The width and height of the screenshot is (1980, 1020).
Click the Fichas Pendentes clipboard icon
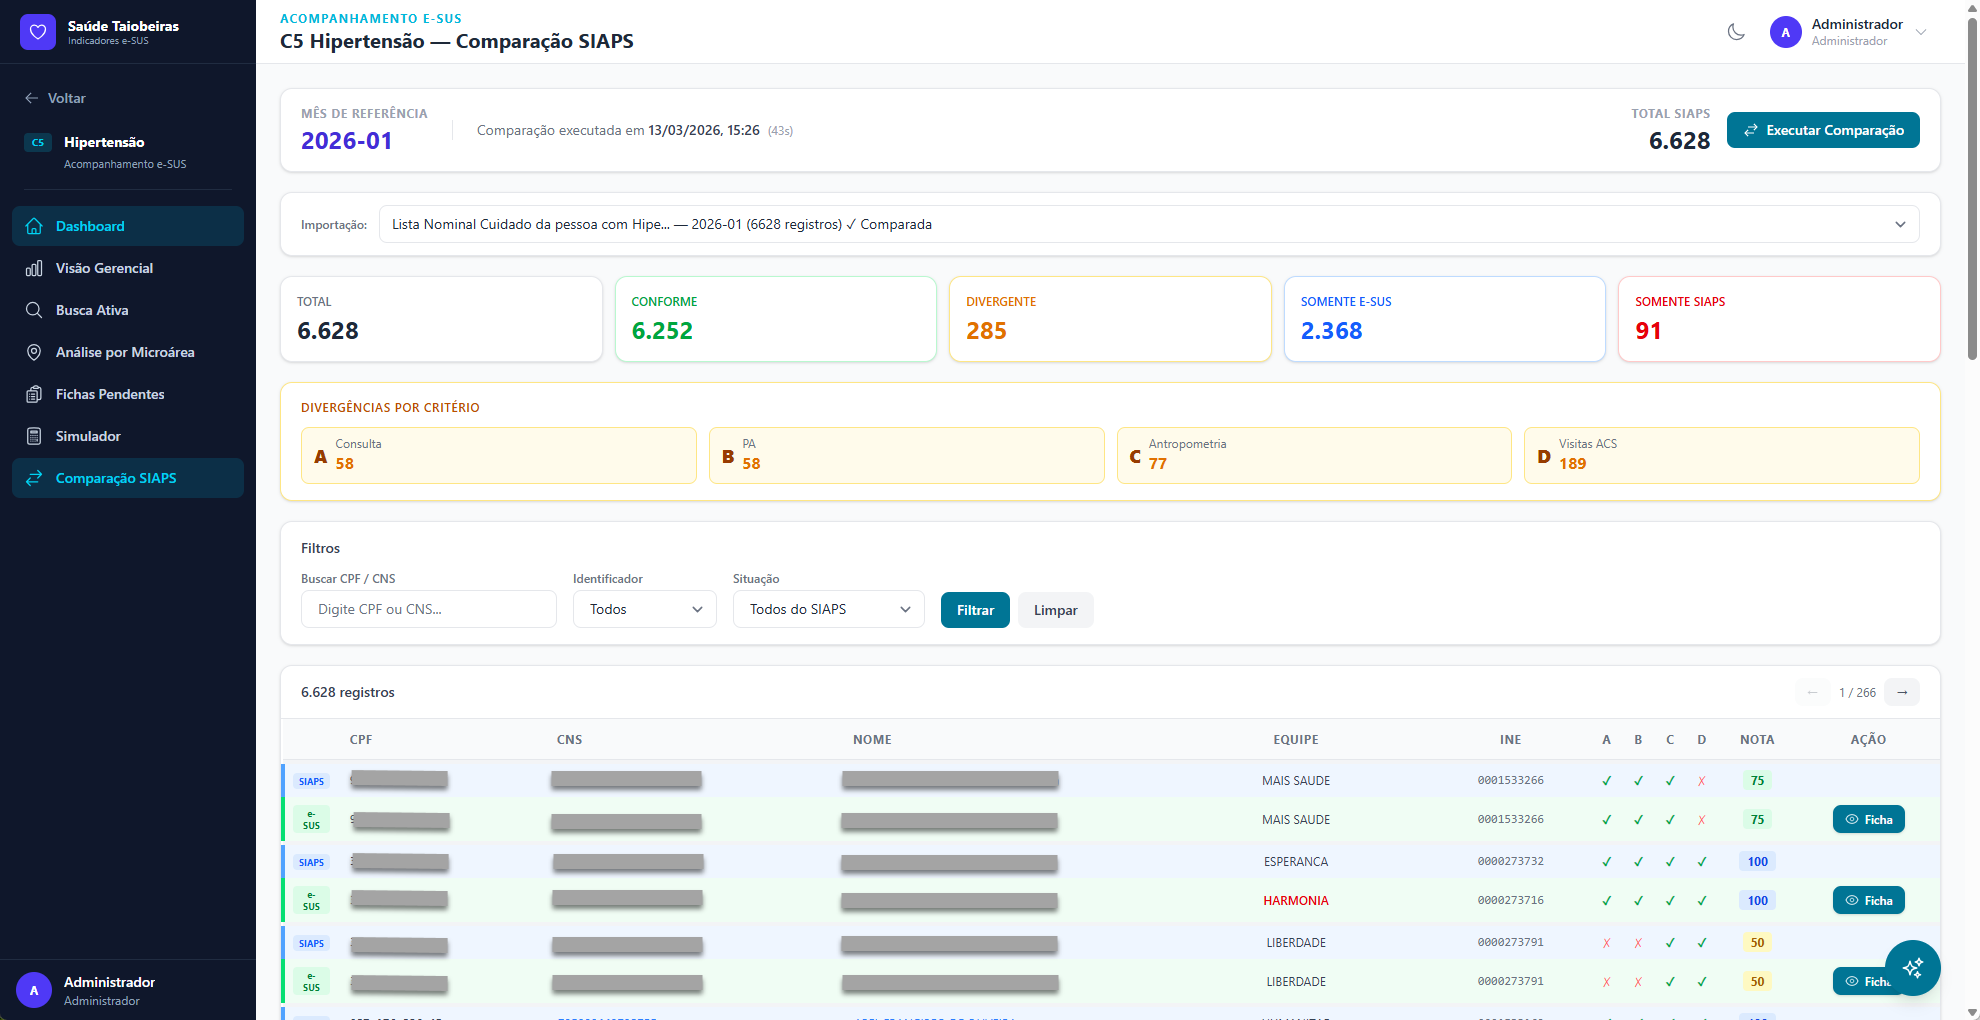(x=34, y=394)
